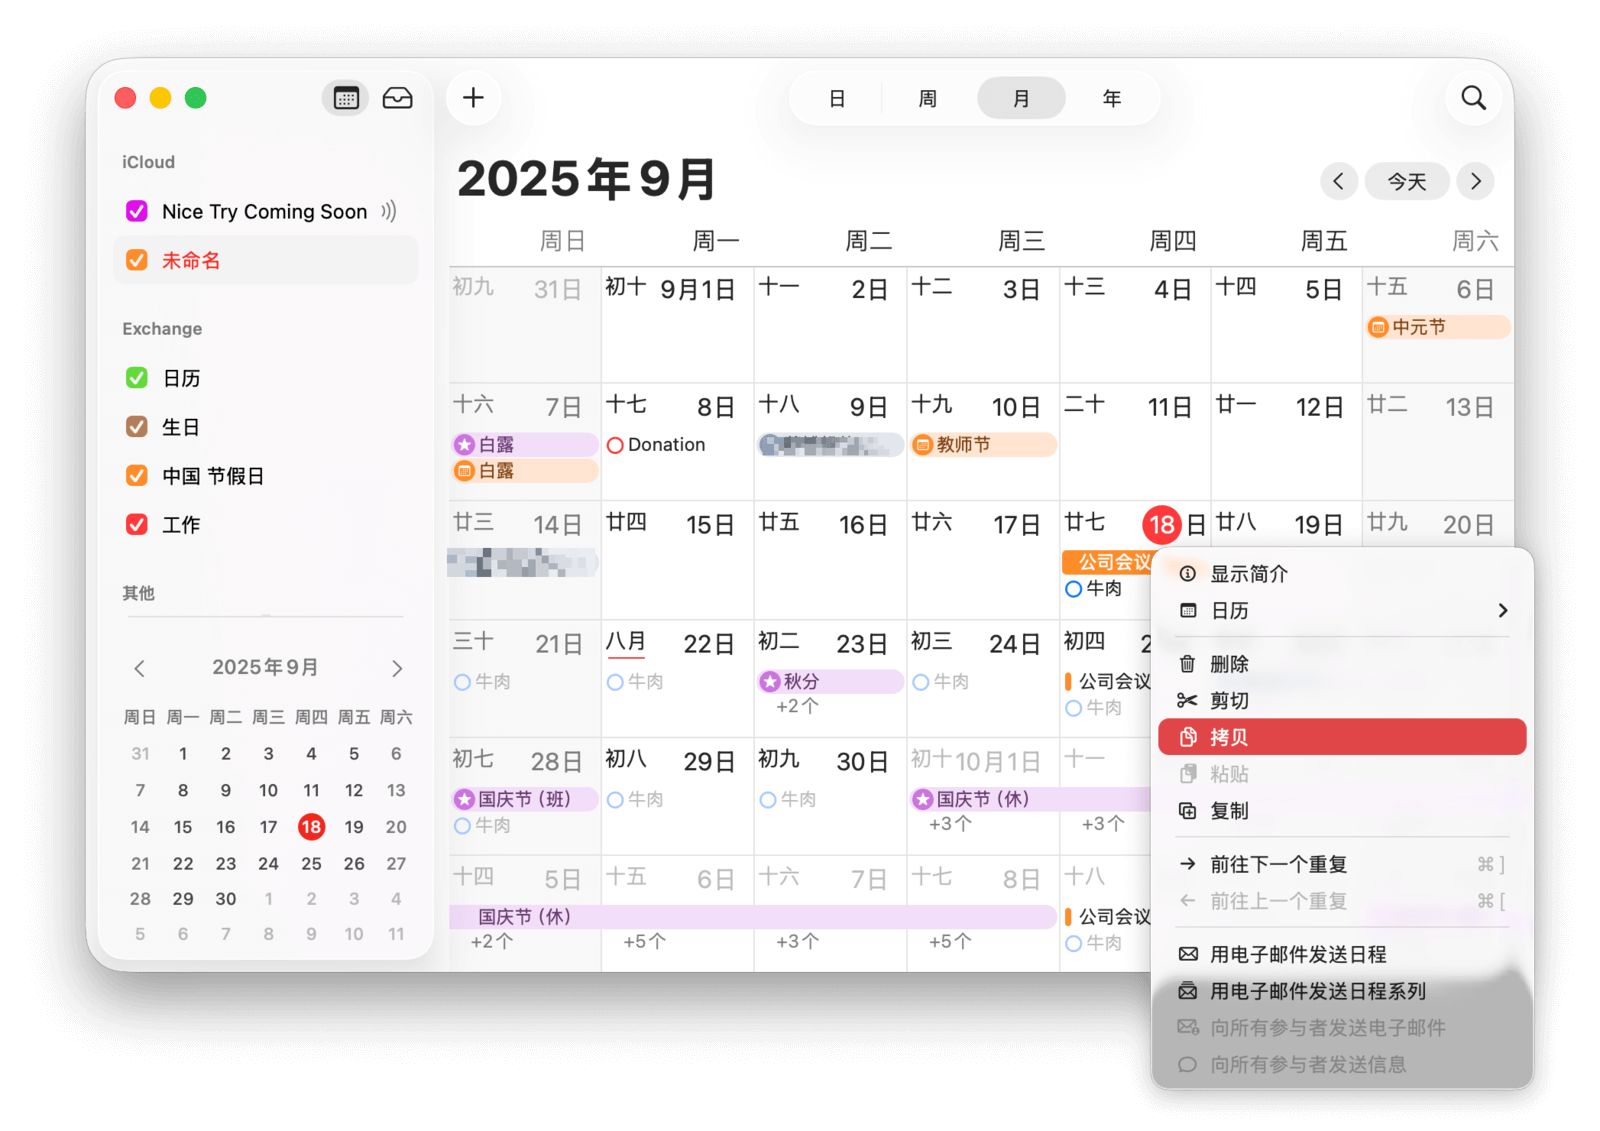
Task: Select day 25 in the mini calendar
Action: point(311,863)
